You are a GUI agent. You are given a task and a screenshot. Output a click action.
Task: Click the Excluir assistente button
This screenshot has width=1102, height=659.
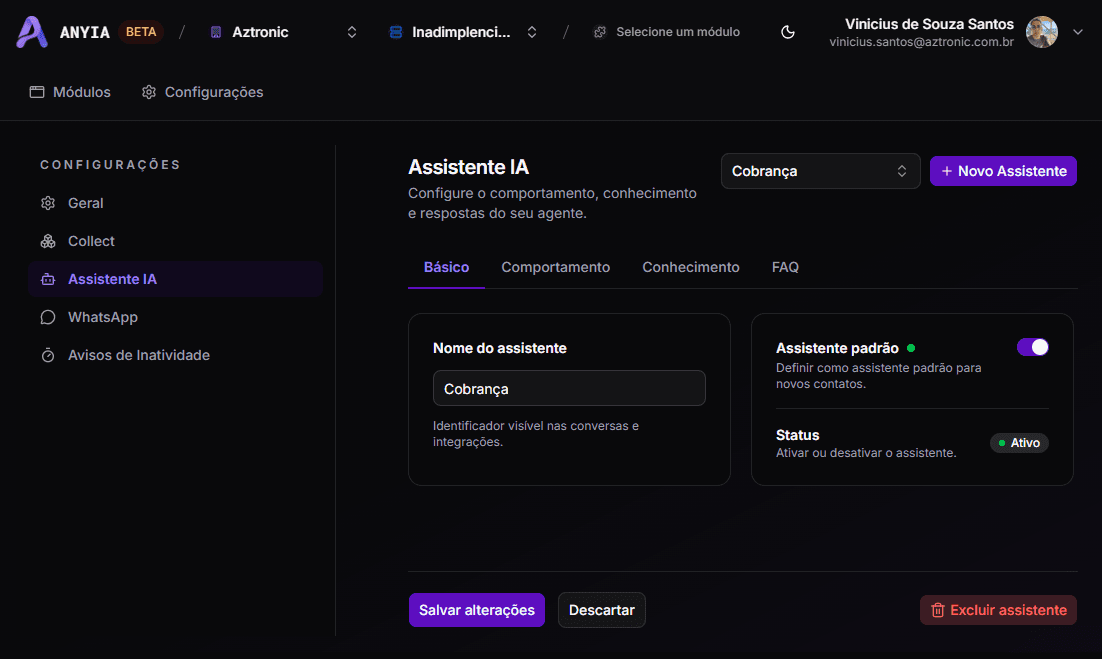(x=998, y=610)
